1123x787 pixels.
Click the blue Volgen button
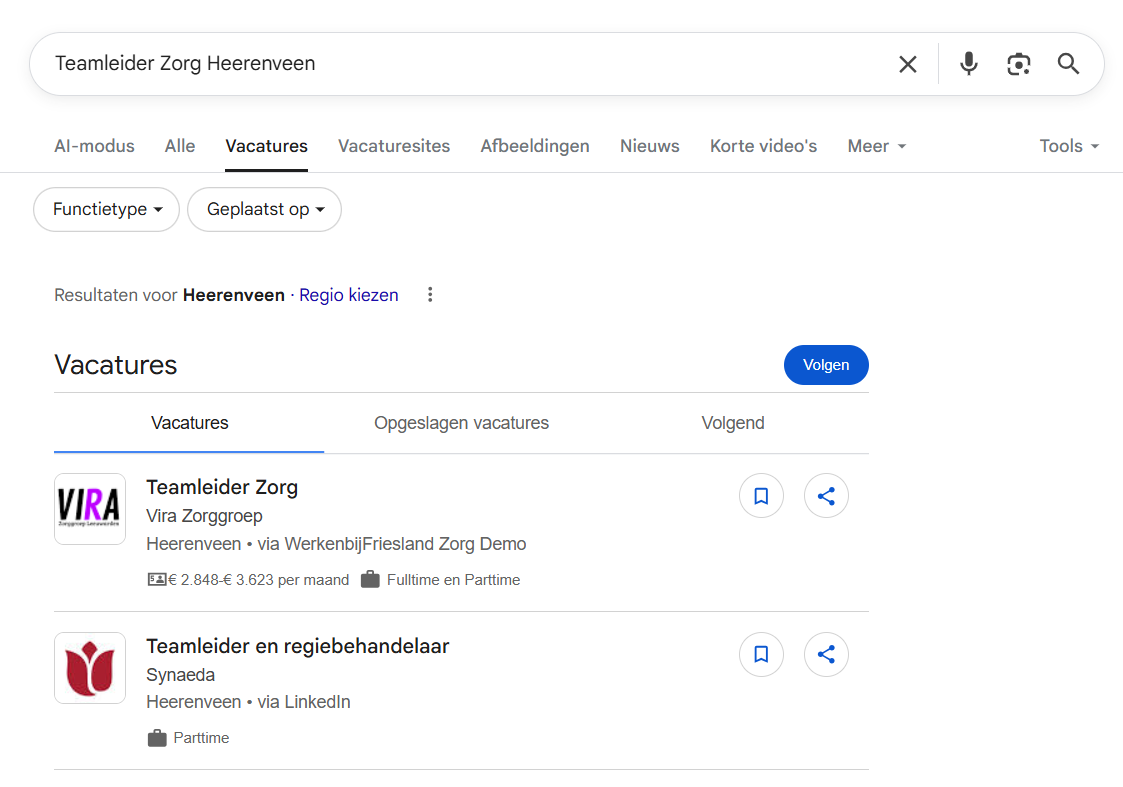[826, 365]
